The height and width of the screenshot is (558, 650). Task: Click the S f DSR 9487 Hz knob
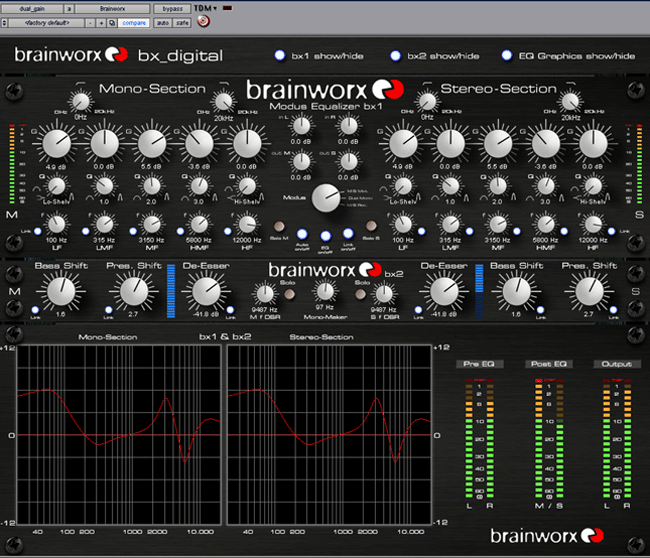(384, 294)
